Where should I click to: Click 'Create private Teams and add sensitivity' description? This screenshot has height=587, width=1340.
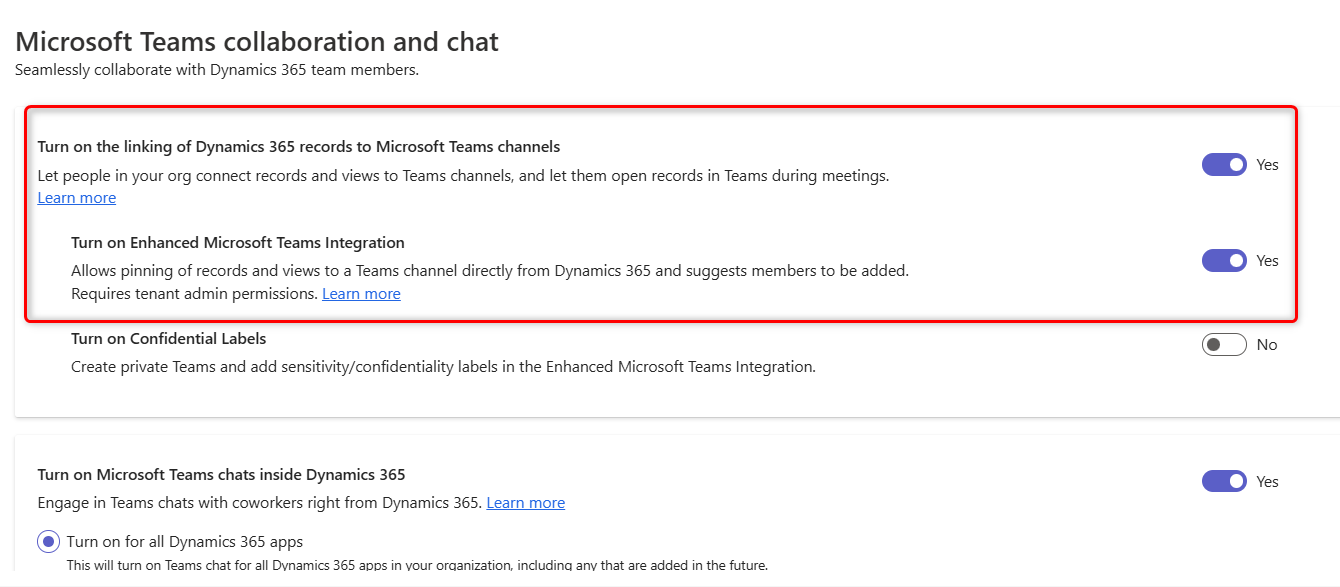(x=443, y=367)
